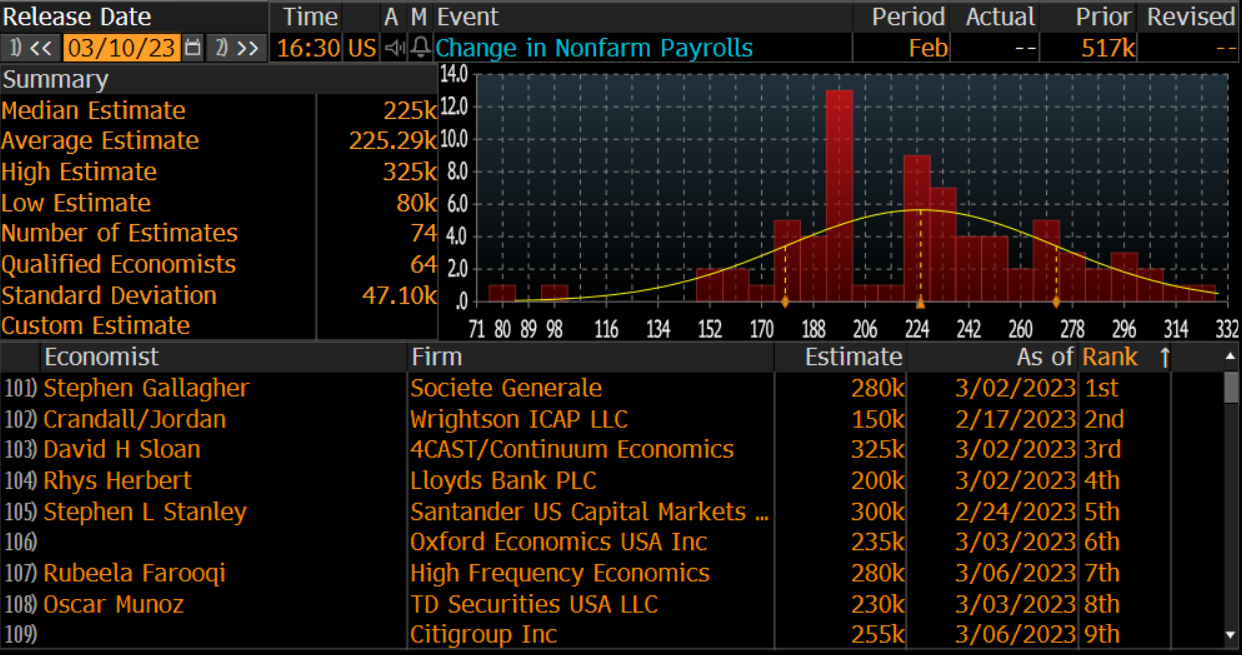Select economist Stephen L Stanley
1242x655 pixels.
pos(145,512)
